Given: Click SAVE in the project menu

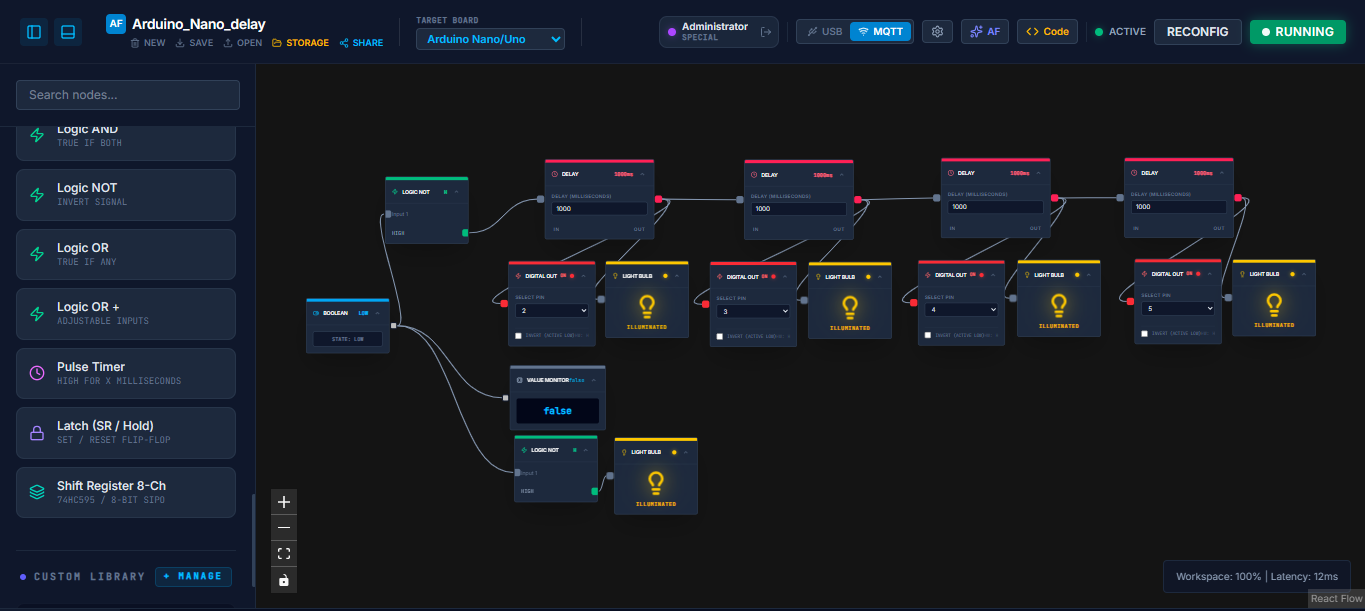Looking at the screenshot, I should point(194,43).
